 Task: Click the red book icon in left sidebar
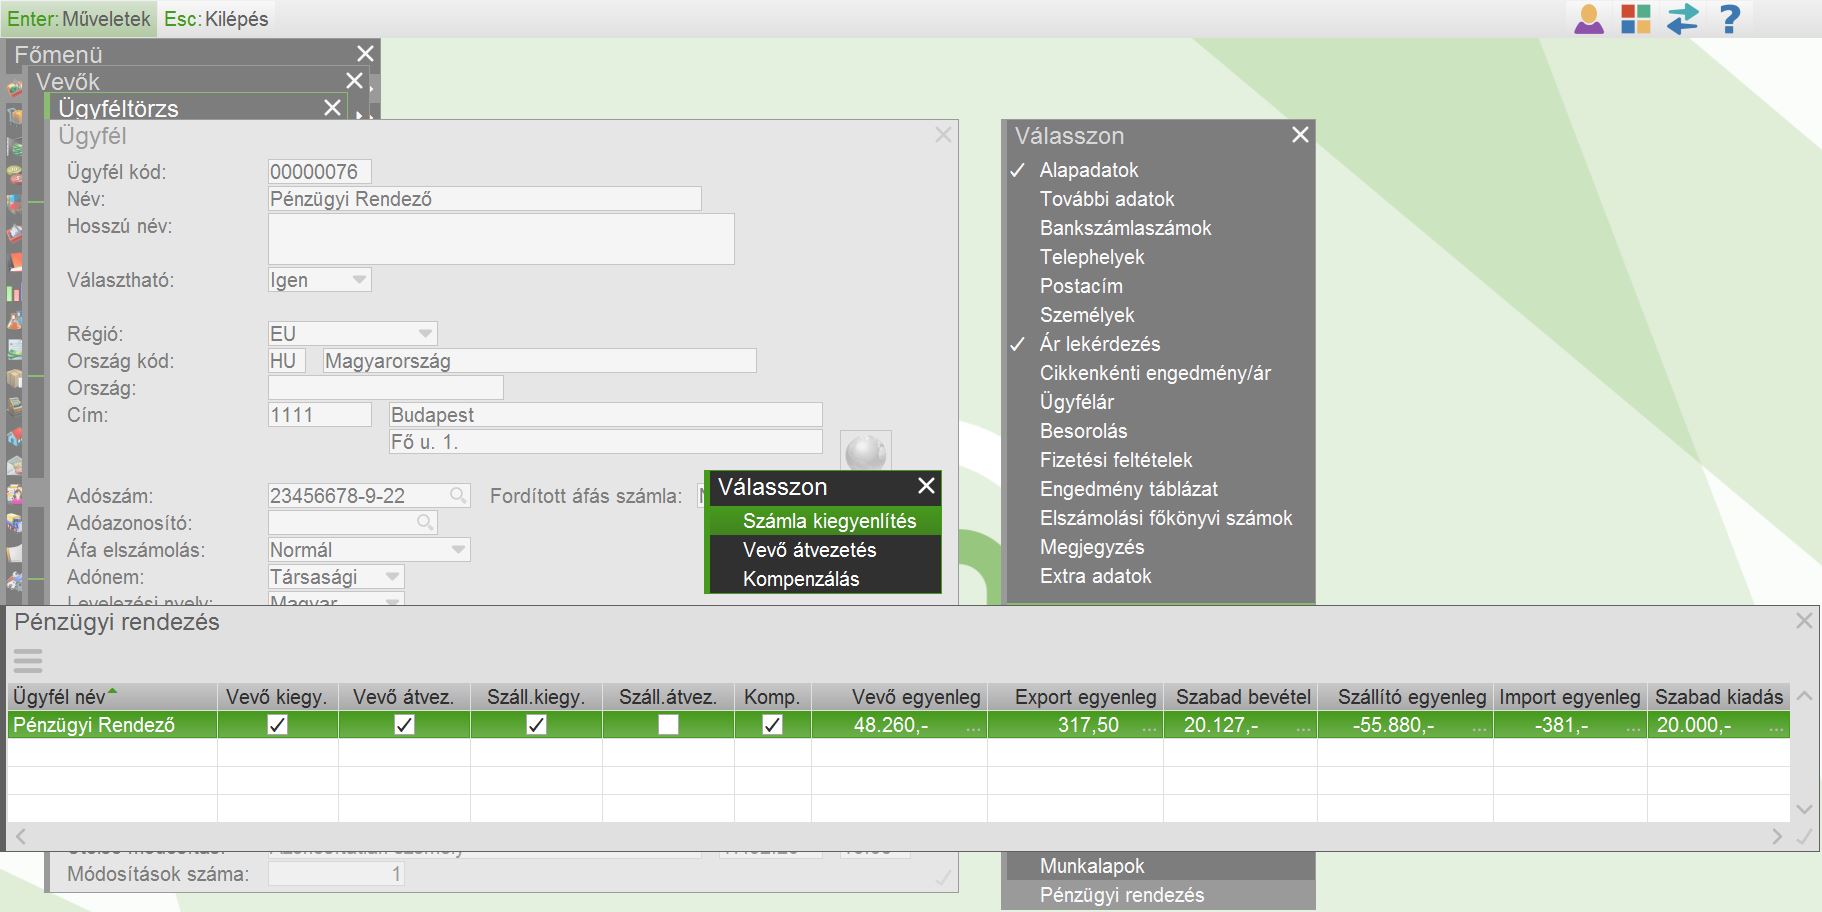pyautogui.click(x=15, y=263)
